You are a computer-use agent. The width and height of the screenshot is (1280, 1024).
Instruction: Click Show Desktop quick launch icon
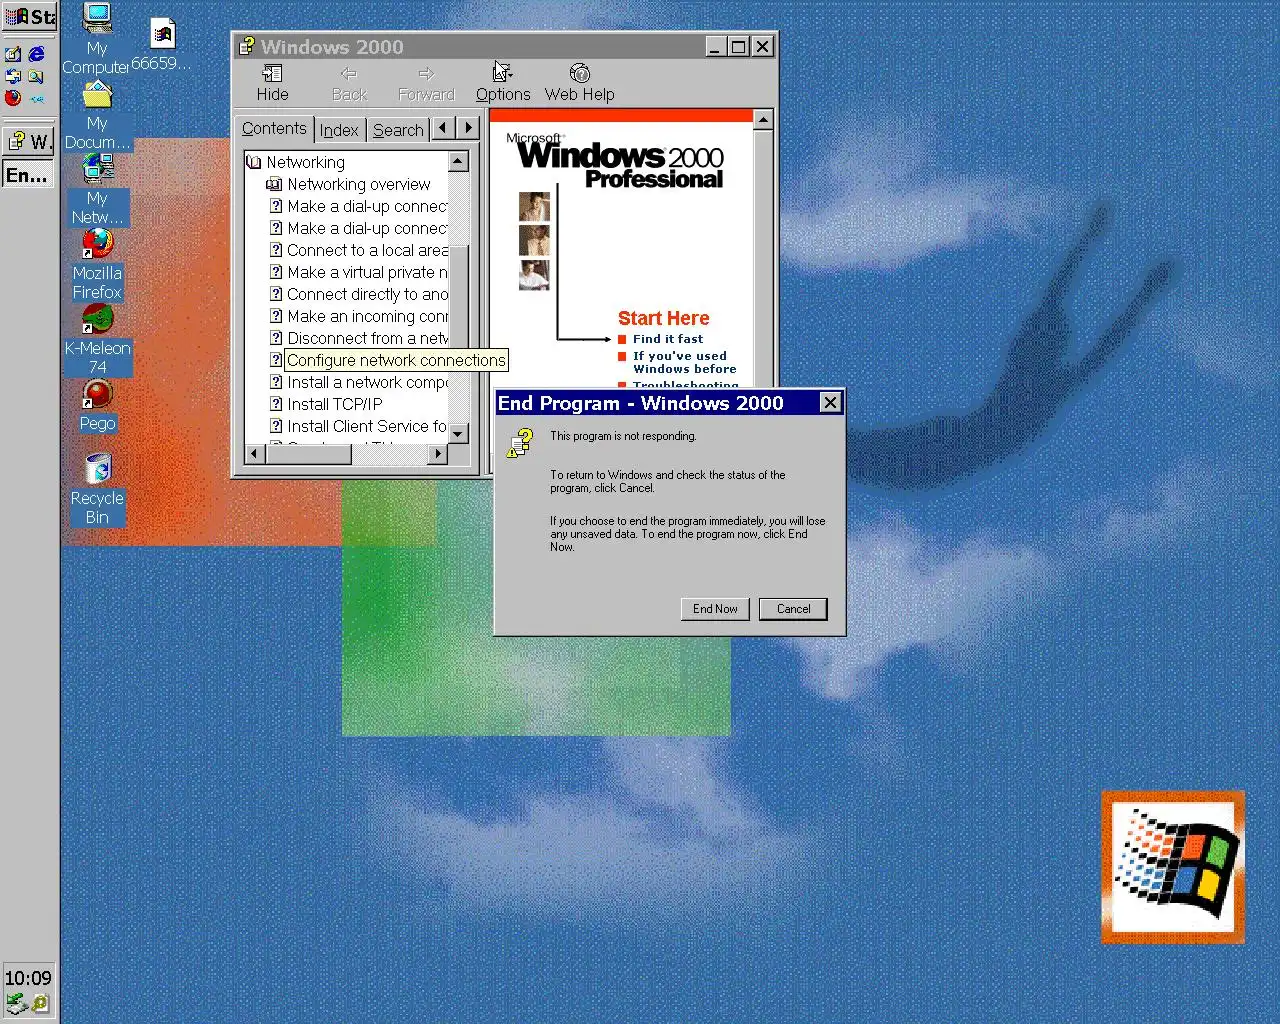(13, 54)
